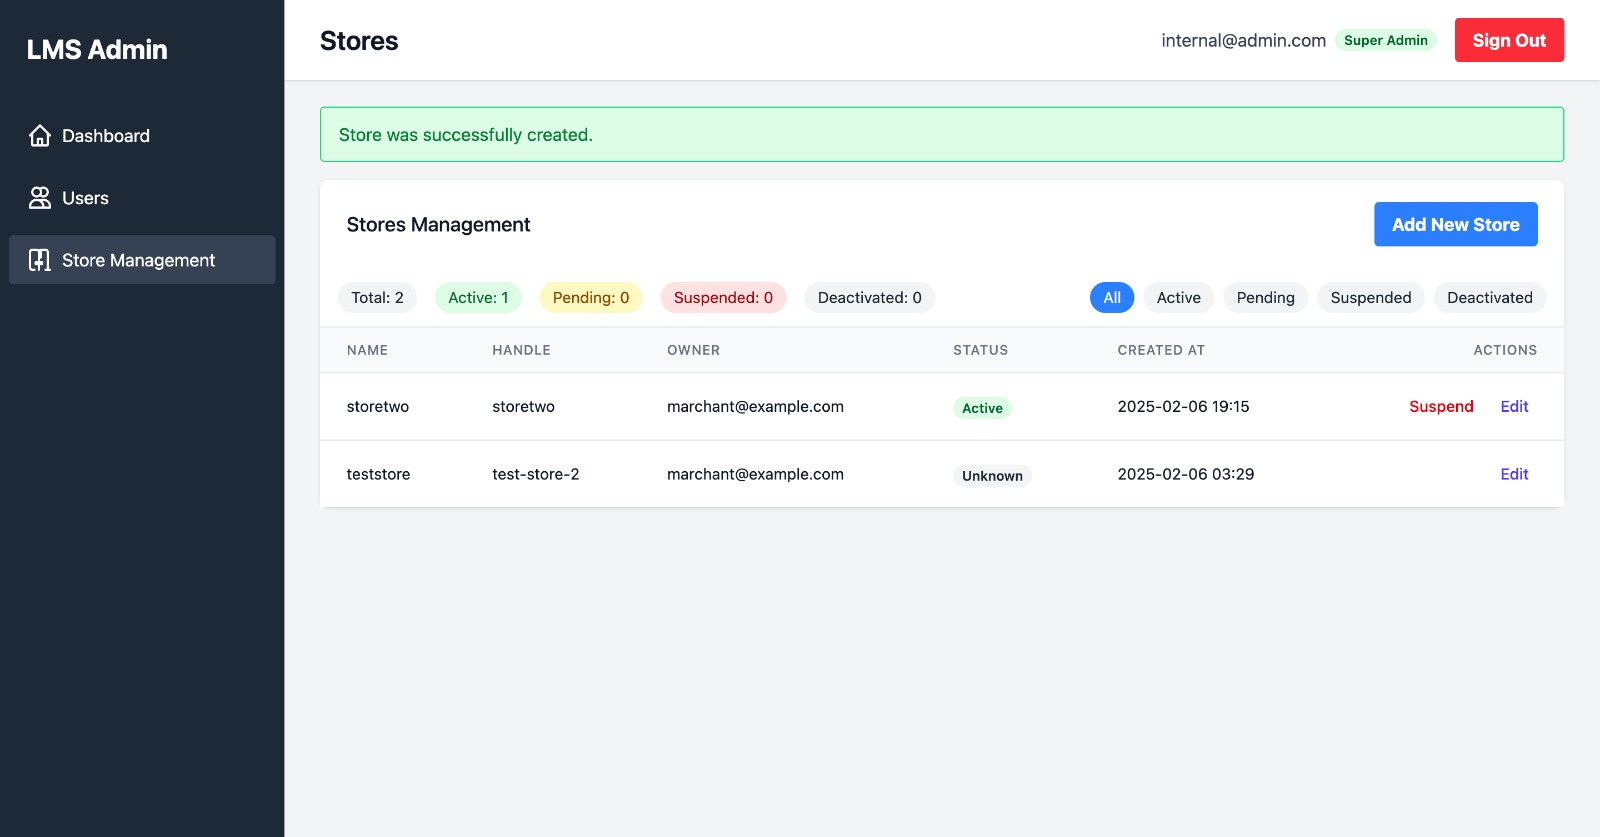Click the HANDLE column header
The width and height of the screenshot is (1600, 837).
[521, 350]
